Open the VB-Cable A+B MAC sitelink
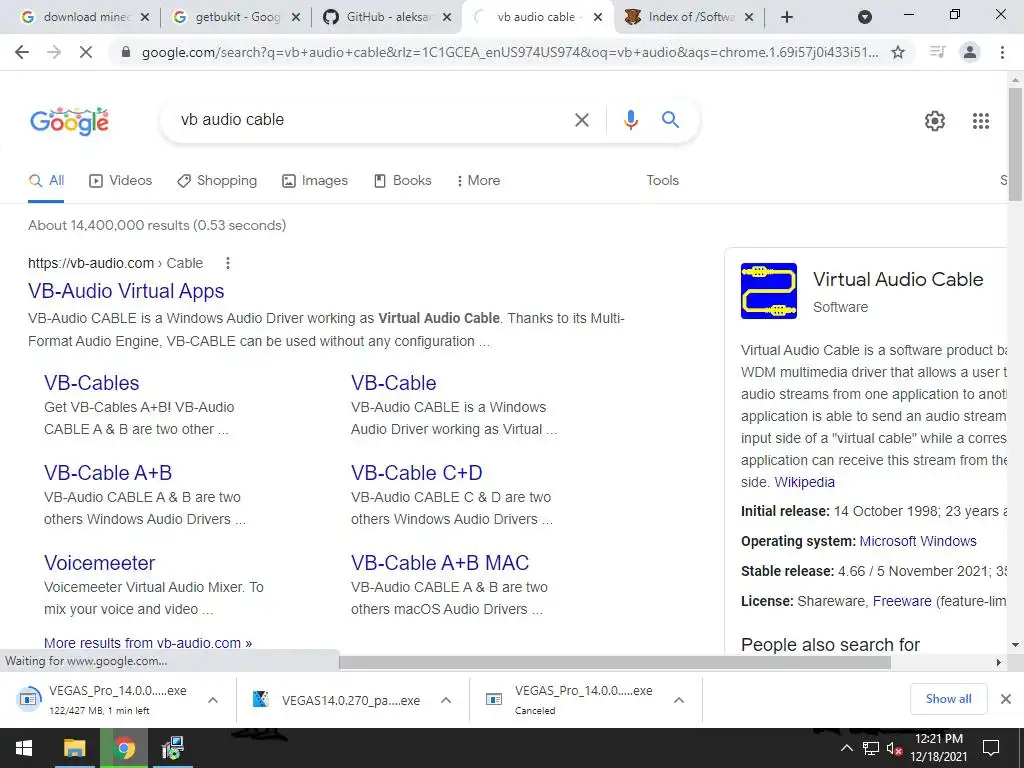 click(440, 563)
